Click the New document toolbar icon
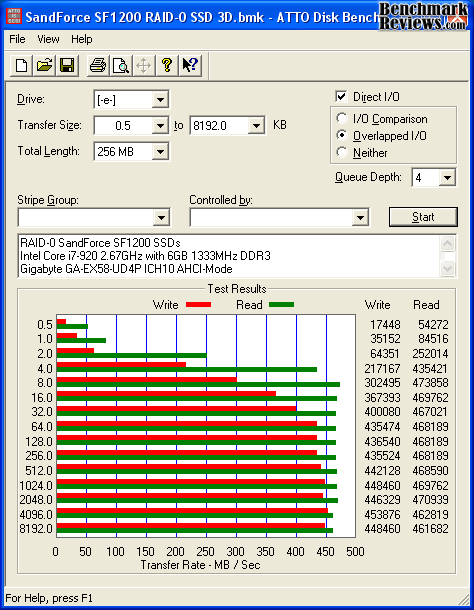Image resolution: width=474 pixels, height=610 pixels. point(21,65)
